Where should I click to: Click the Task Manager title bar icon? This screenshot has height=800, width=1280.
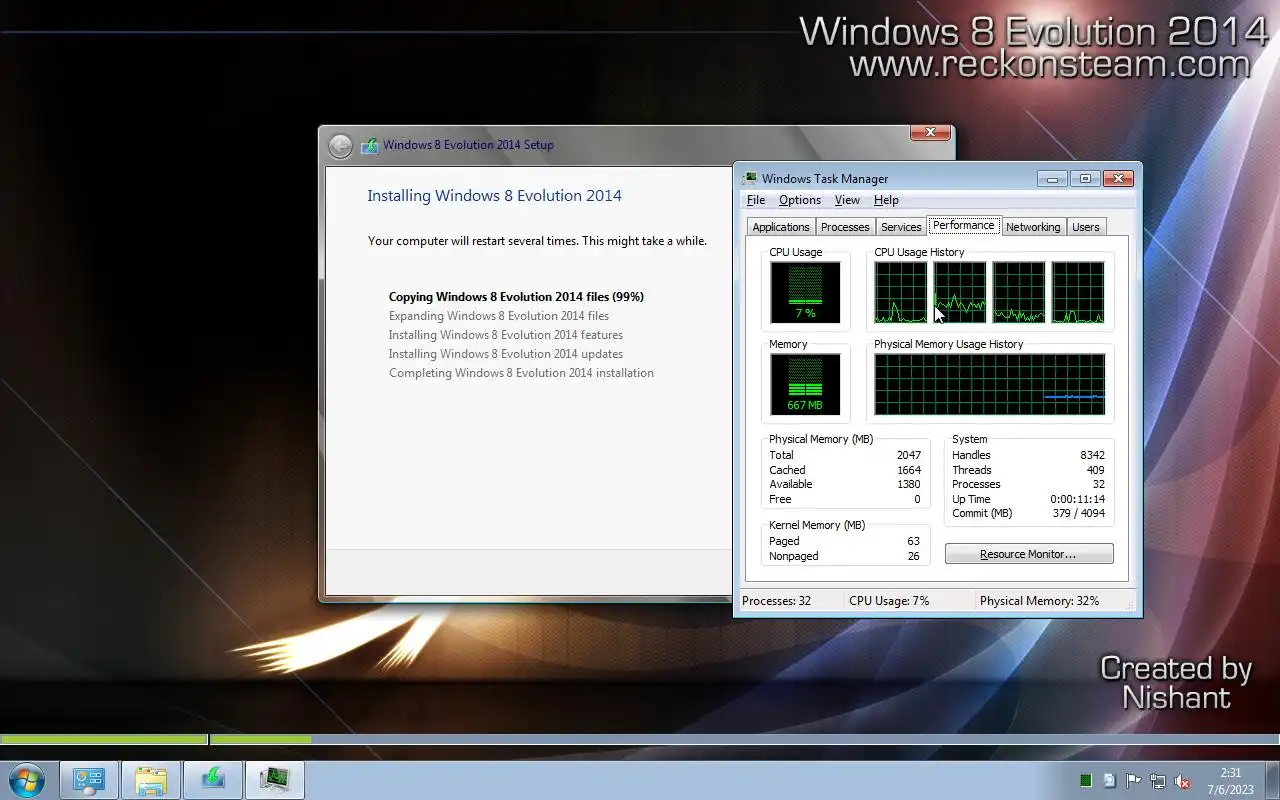point(749,178)
